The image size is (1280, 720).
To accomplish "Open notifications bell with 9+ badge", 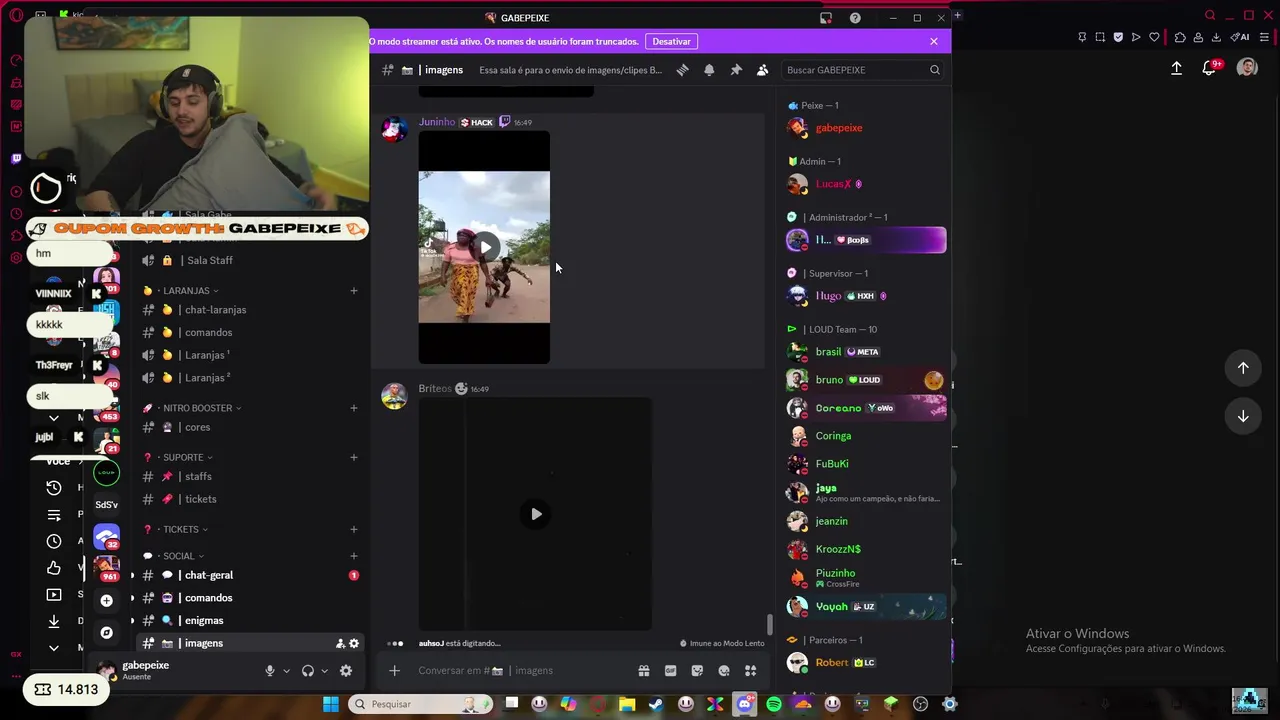I will coord(1211,68).
